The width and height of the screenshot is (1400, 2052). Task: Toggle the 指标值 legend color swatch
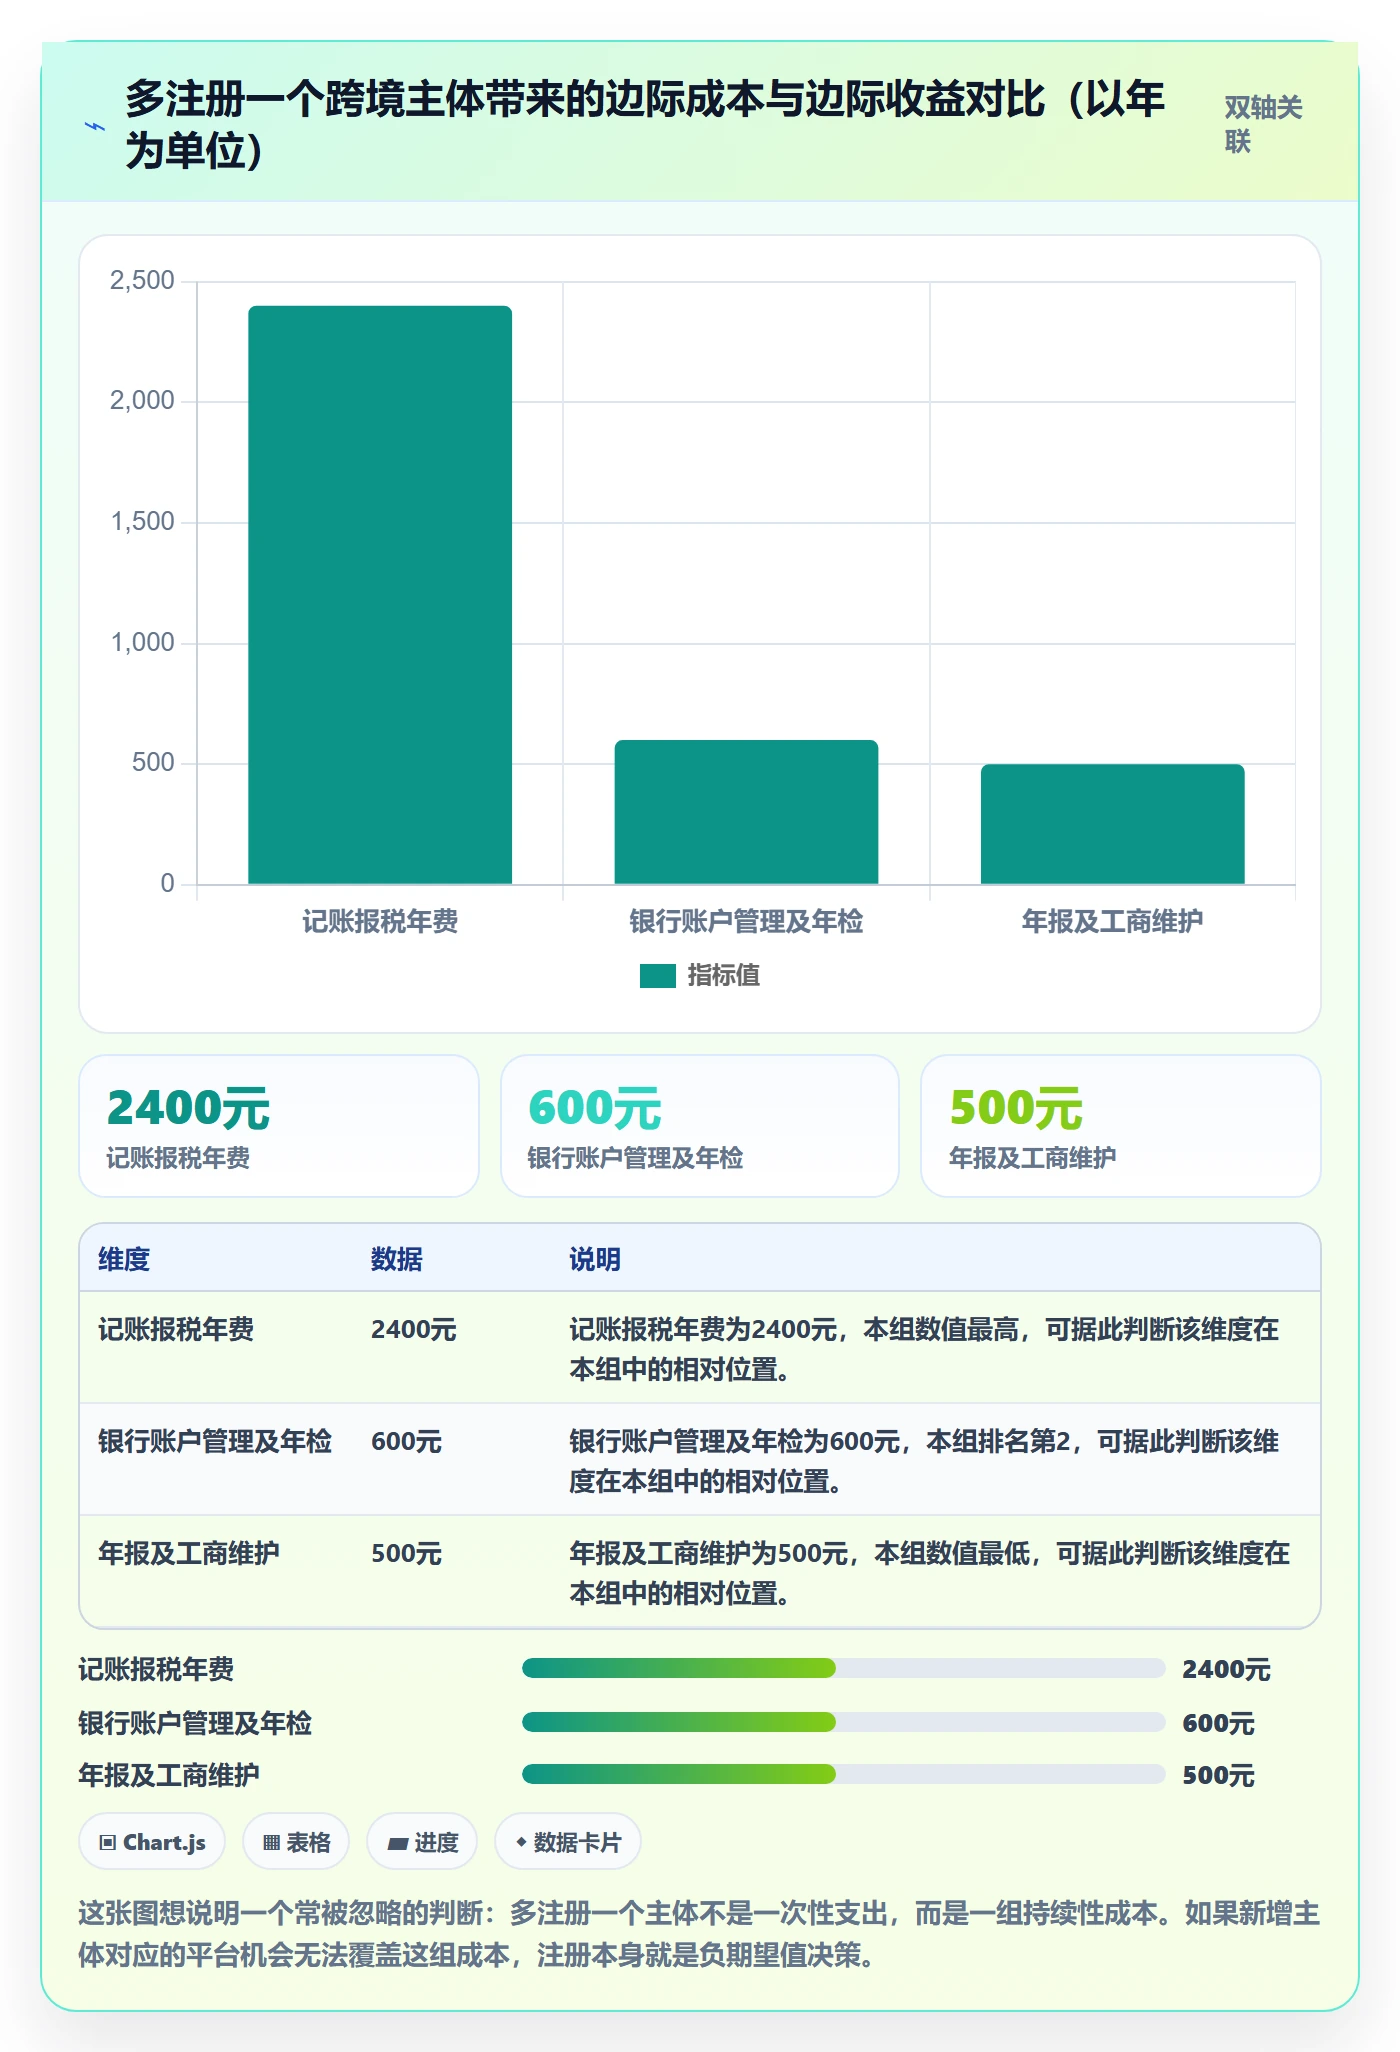point(658,976)
